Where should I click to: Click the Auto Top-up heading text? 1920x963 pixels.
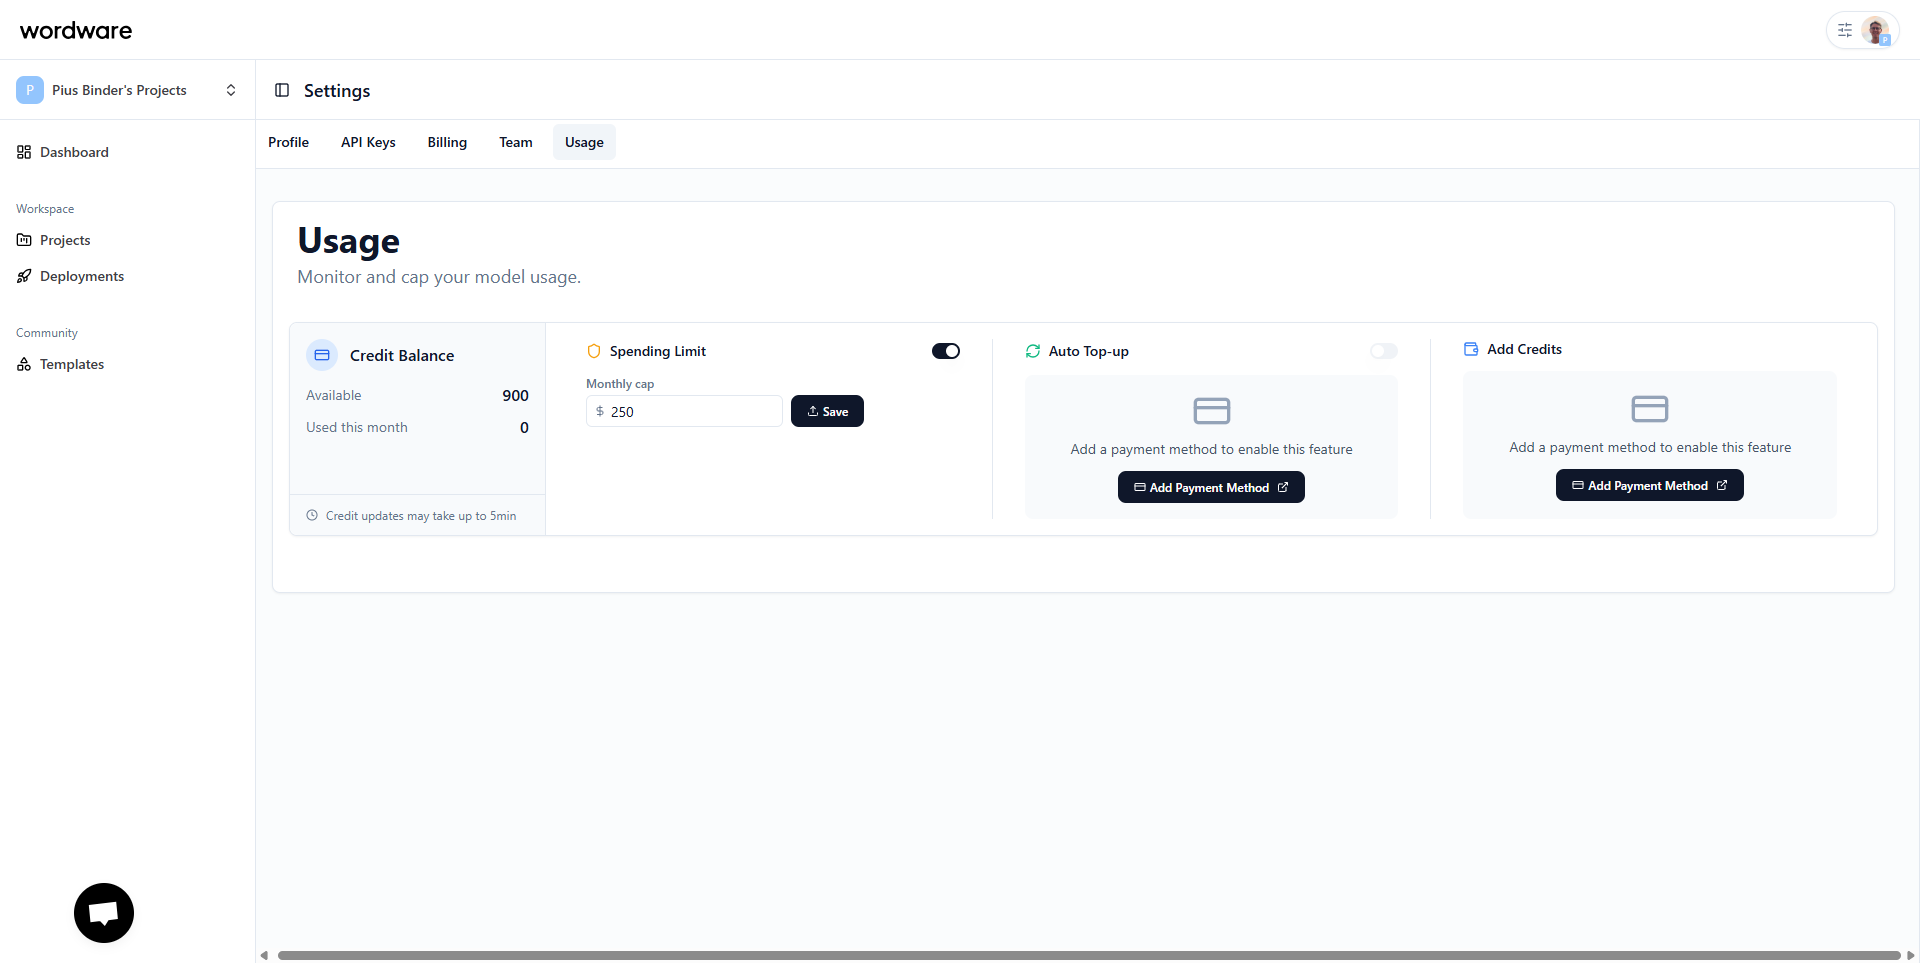[1089, 351]
